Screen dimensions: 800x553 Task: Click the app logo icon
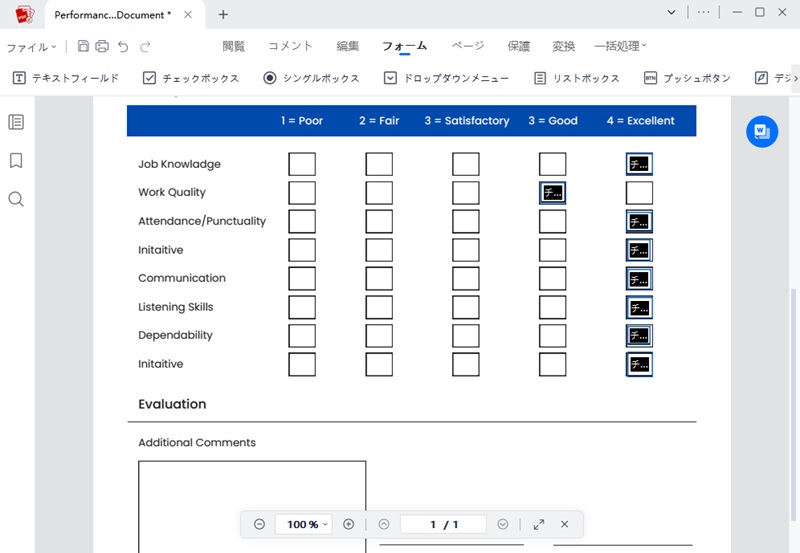coord(24,14)
